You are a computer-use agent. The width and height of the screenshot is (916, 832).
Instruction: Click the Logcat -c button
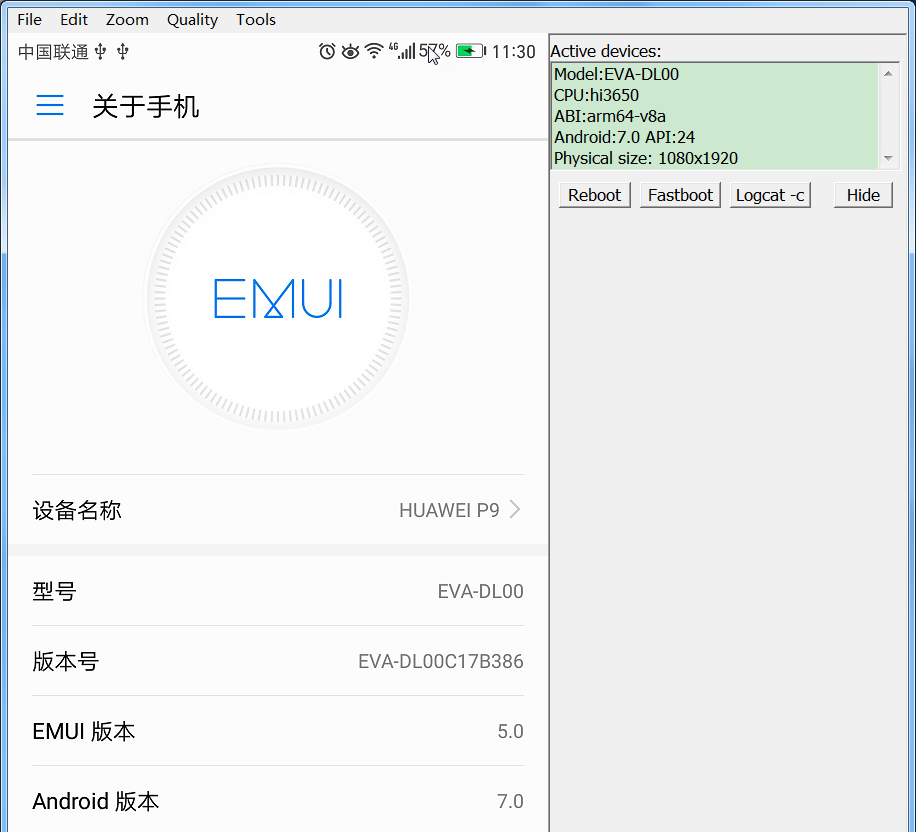(x=770, y=195)
